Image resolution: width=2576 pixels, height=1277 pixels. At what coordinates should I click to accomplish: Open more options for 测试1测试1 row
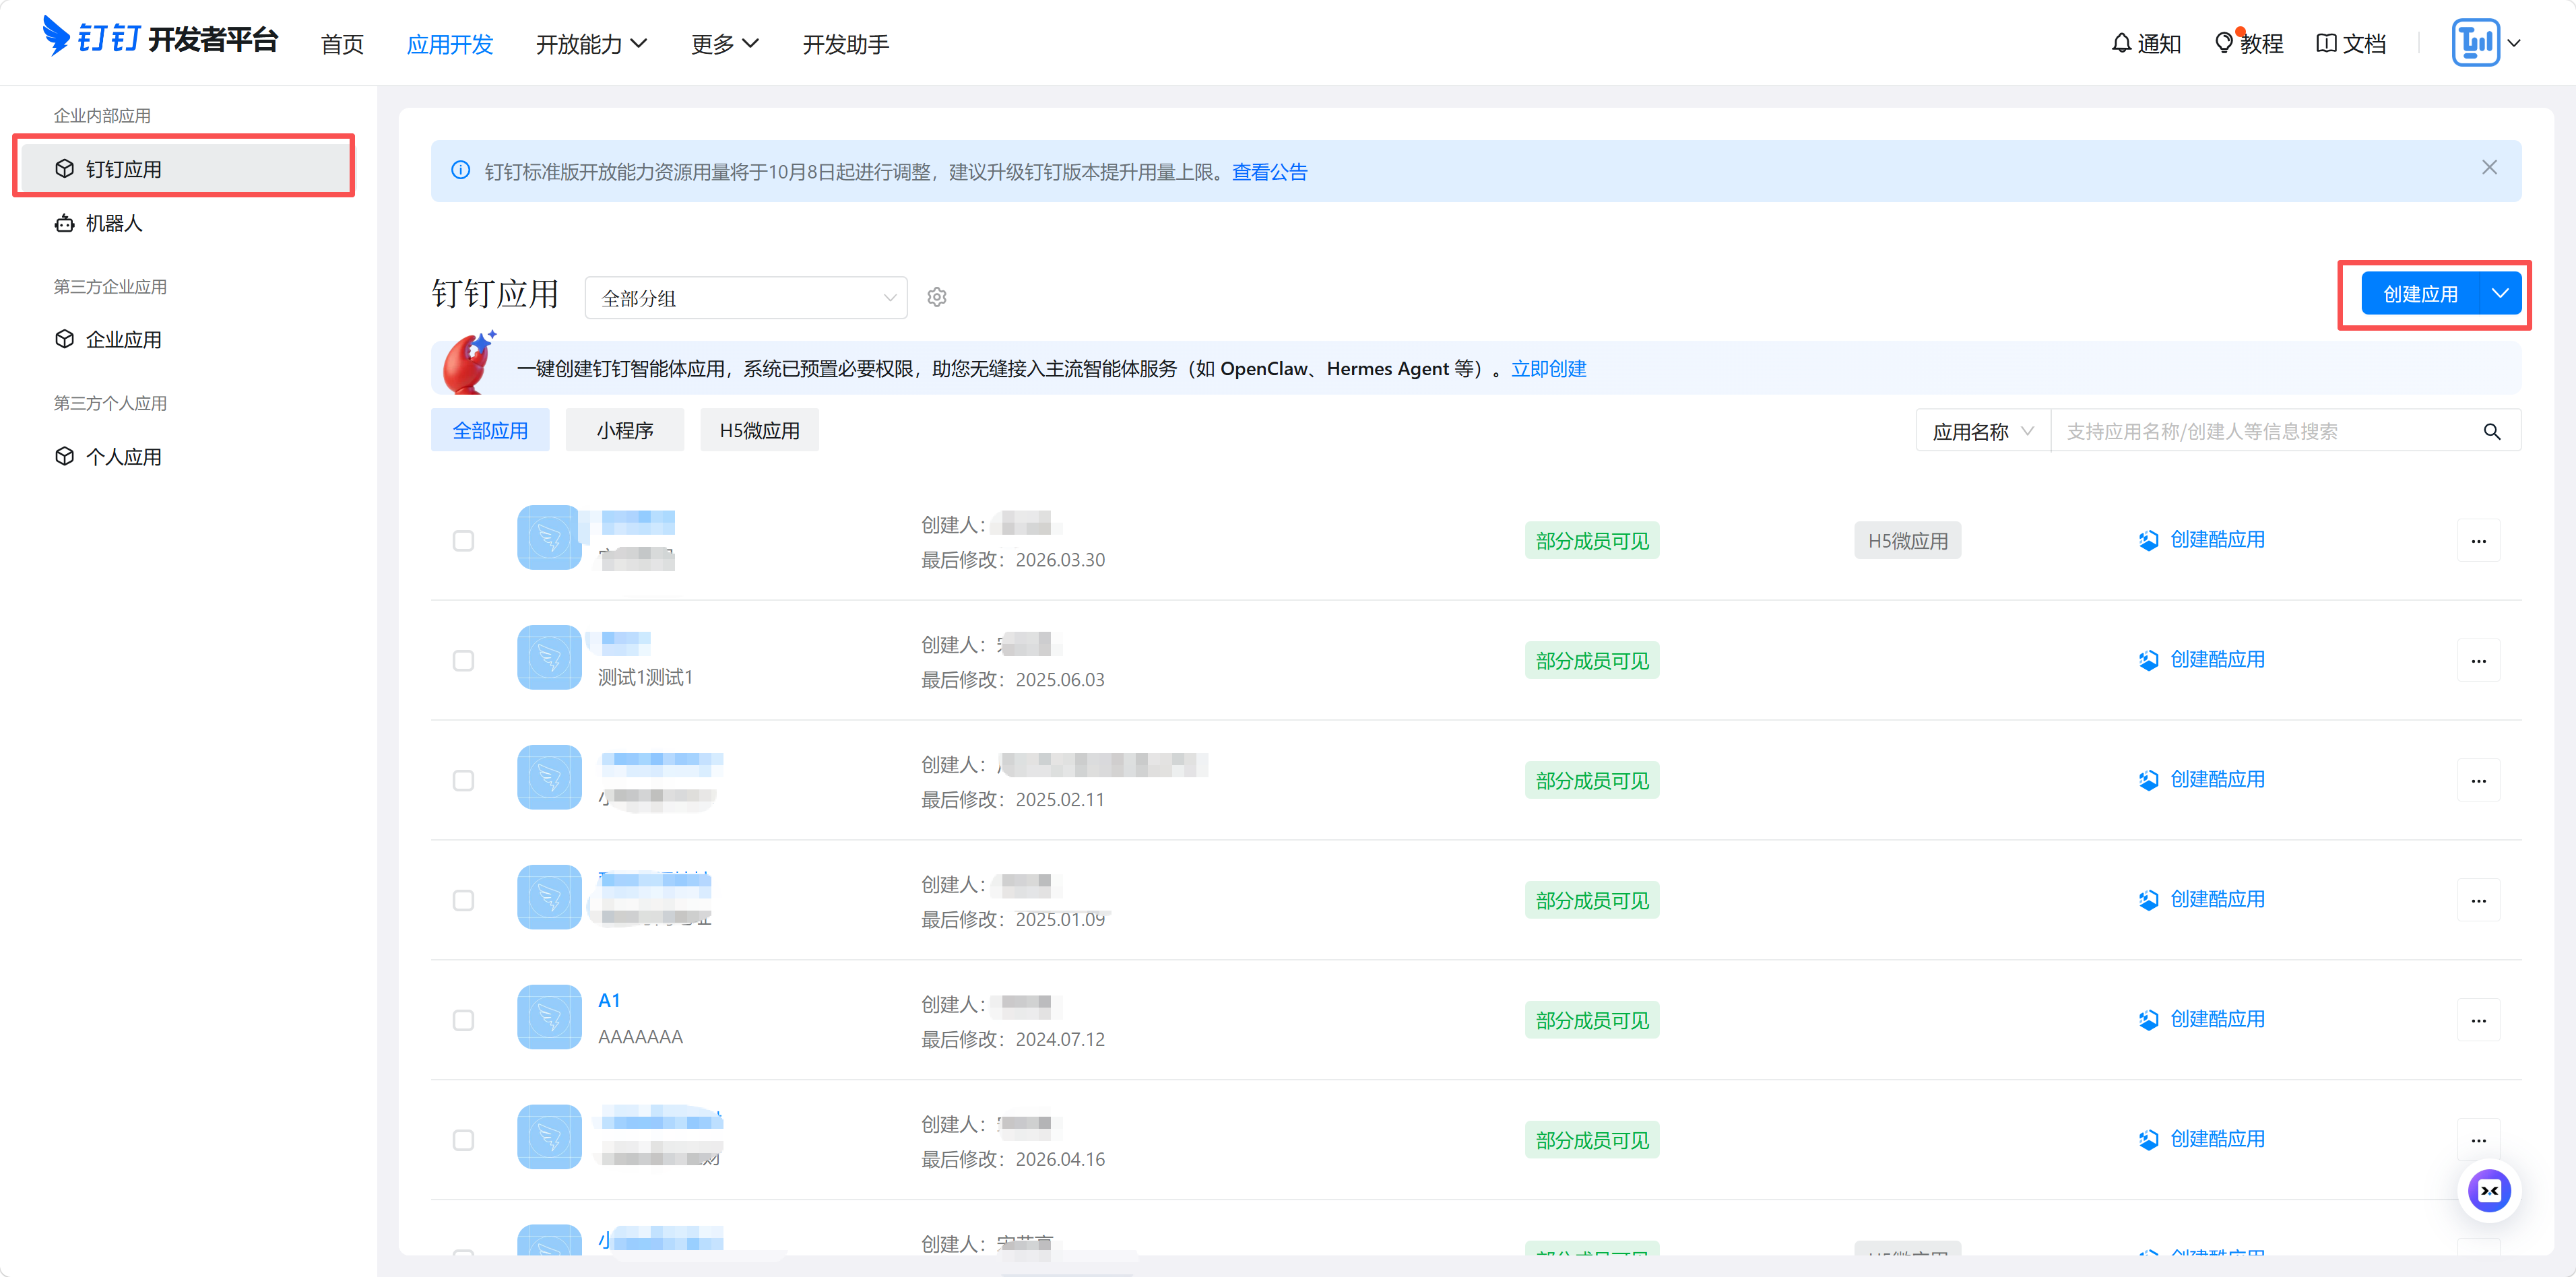2478,661
